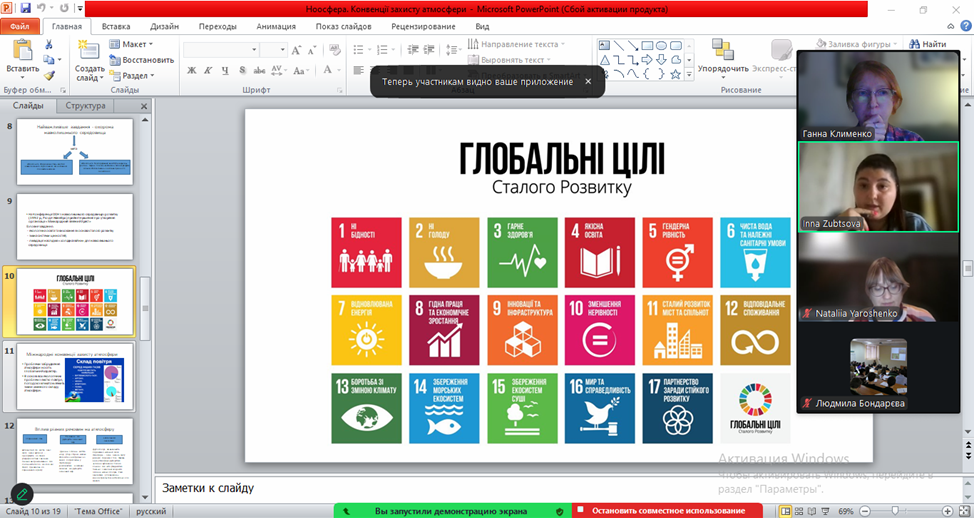Image resolution: width=974 pixels, height=518 pixels.
Task: Click the red stop sharing button
Action: [667, 510]
